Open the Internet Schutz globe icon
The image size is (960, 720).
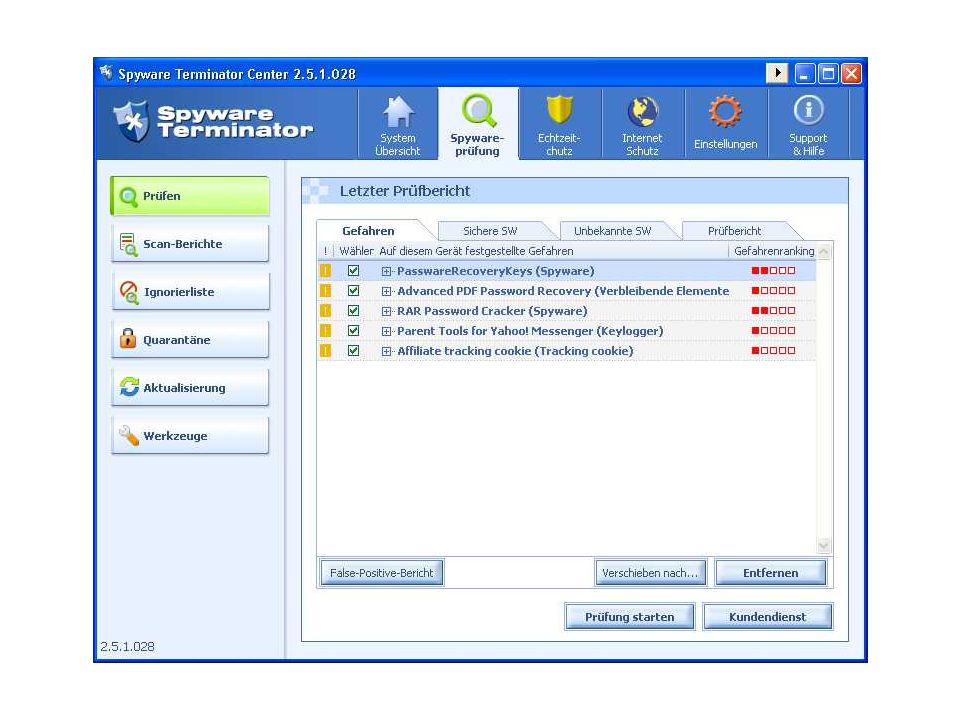(642, 112)
